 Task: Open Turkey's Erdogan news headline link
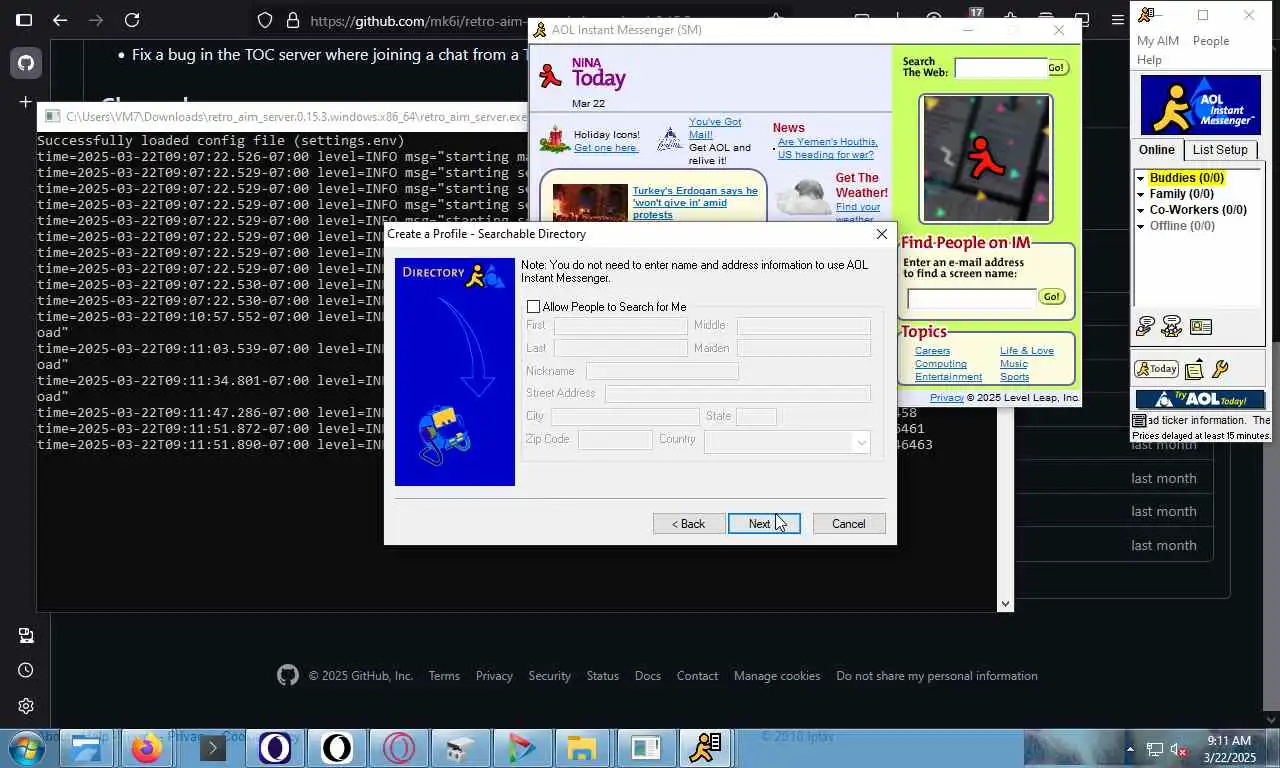pos(695,203)
